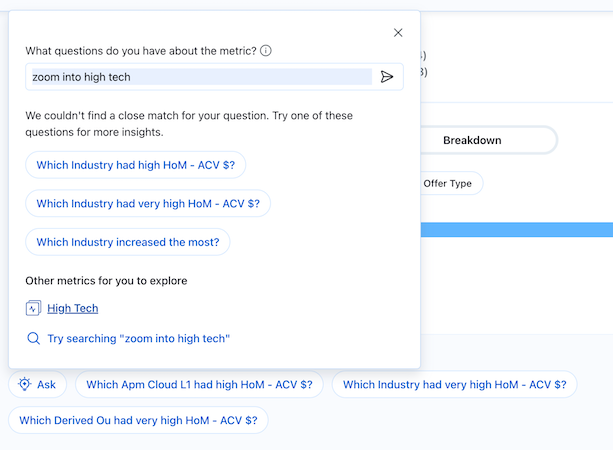Choose the "Which Derived Ou" suggestion chip
Viewport: 613px width, 450px height.
tap(138, 421)
